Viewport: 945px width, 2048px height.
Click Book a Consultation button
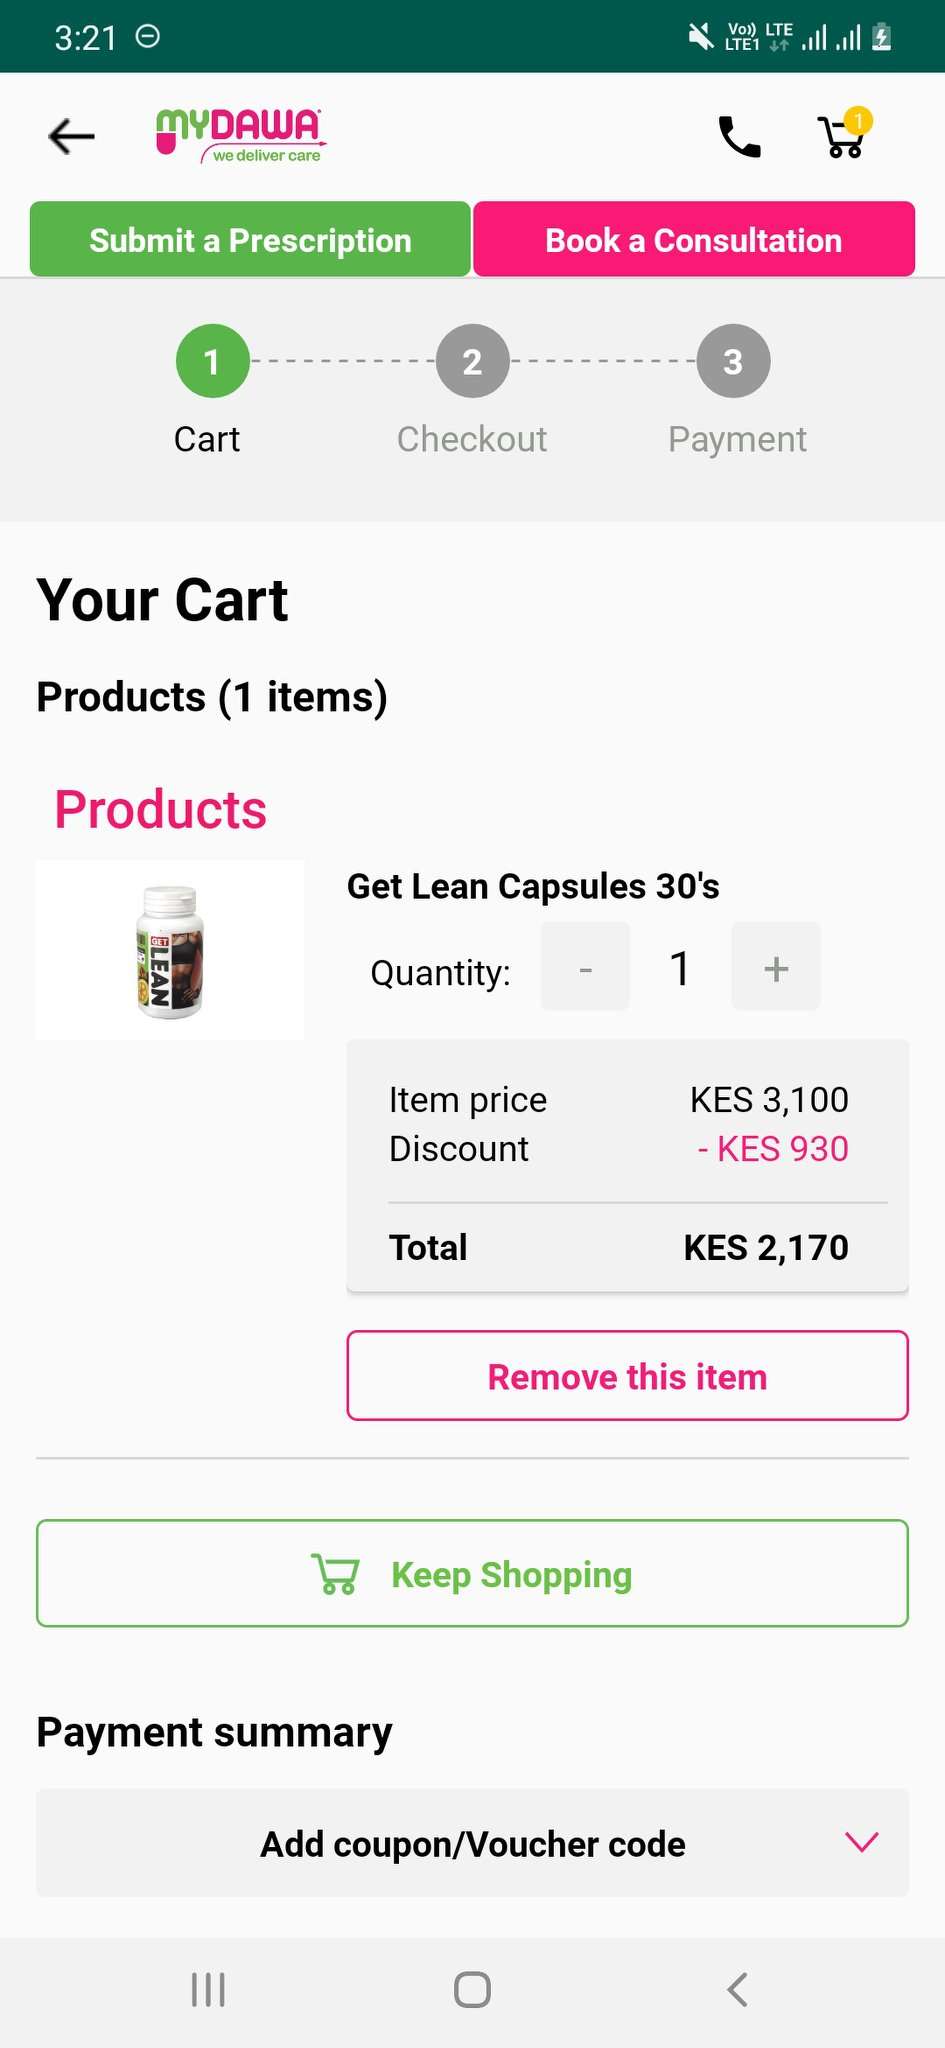point(694,240)
